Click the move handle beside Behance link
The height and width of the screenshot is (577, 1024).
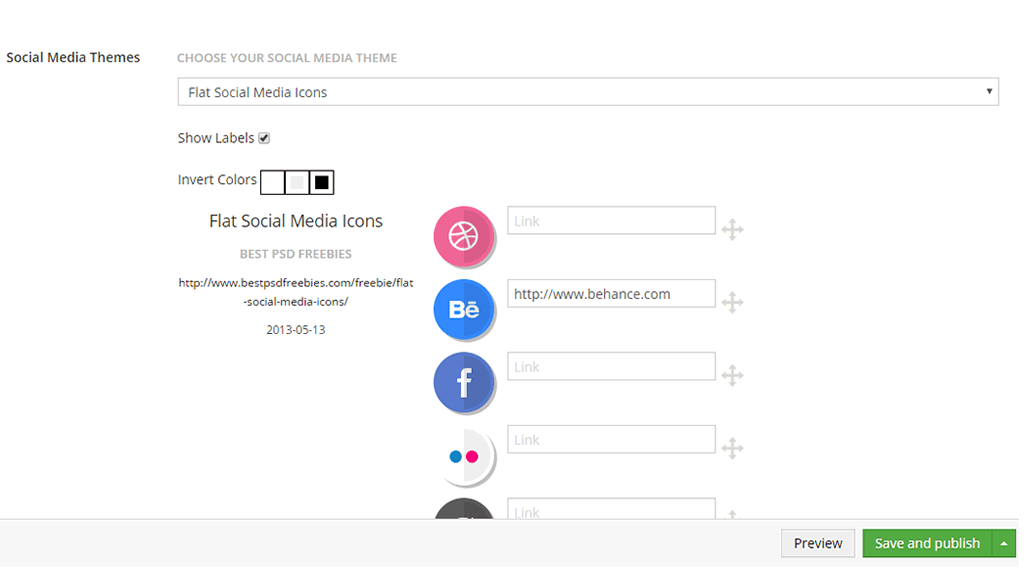pyautogui.click(x=732, y=303)
